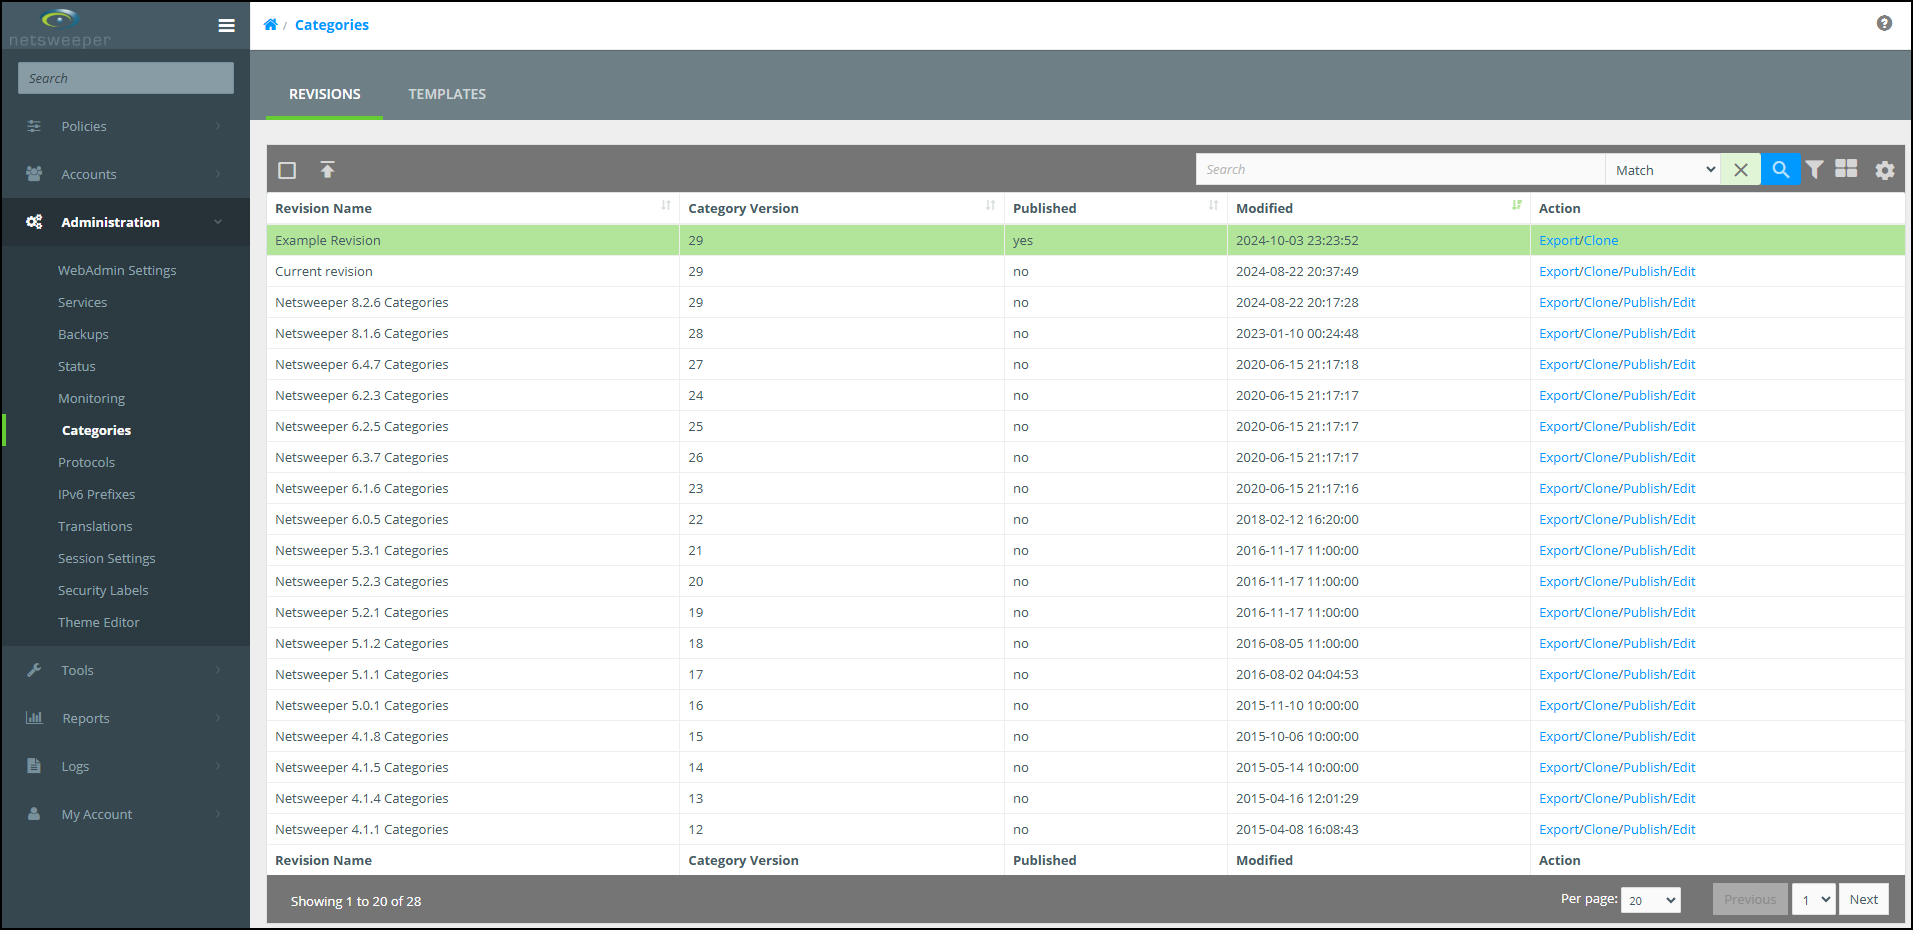The image size is (1913, 930).
Task: Open Backups in sidebar
Action: click(83, 334)
